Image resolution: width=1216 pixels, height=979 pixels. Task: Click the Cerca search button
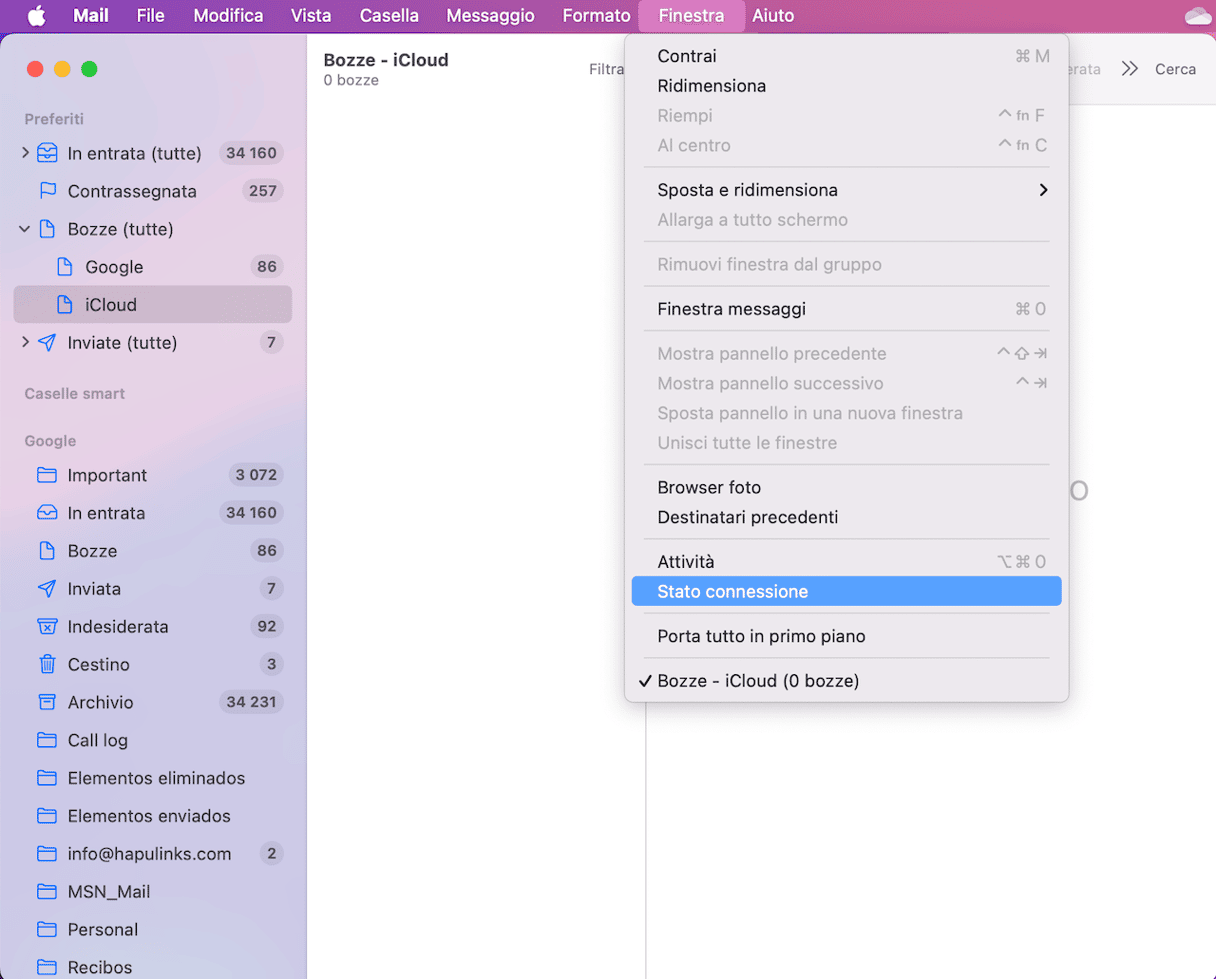[1175, 69]
